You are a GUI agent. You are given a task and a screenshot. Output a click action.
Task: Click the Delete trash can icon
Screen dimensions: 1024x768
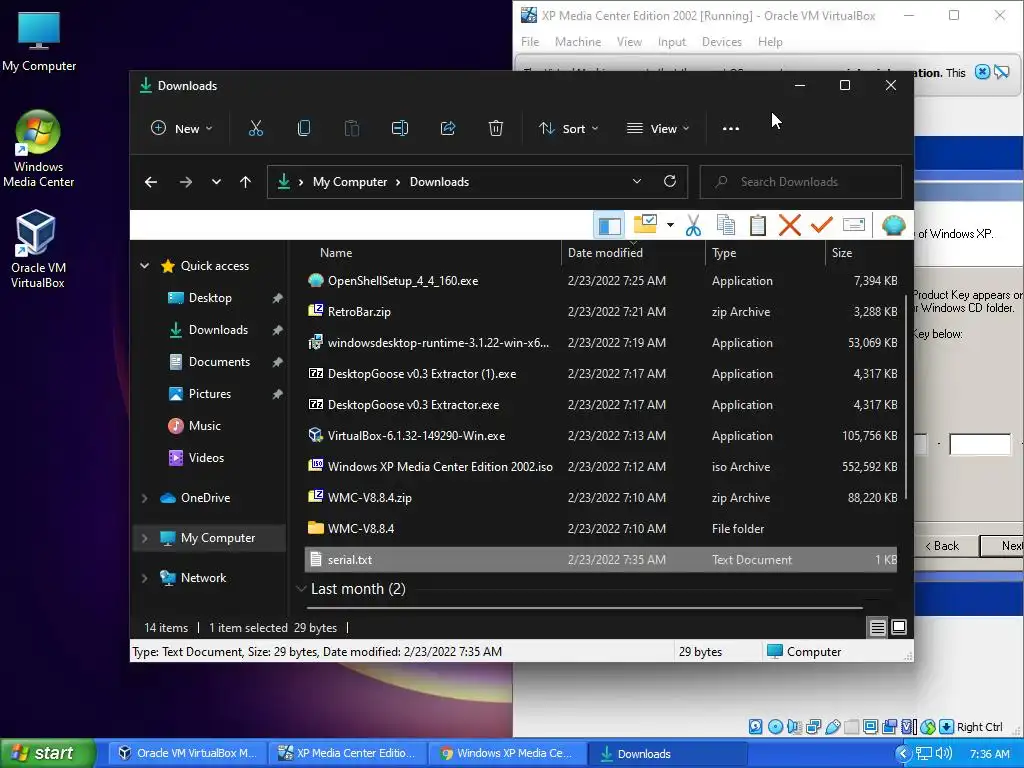pyautogui.click(x=496, y=128)
